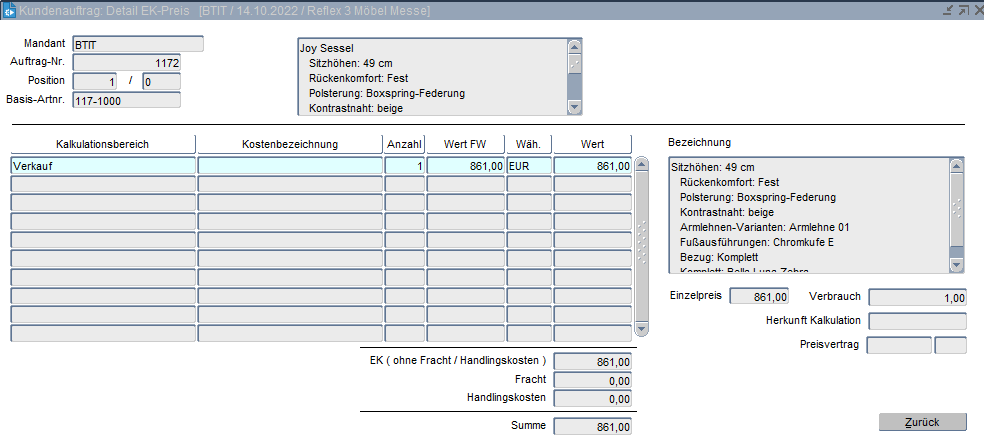Minimize the Kundenauftrag window
This screenshot has width=984, height=443.
tap(946, 9)
